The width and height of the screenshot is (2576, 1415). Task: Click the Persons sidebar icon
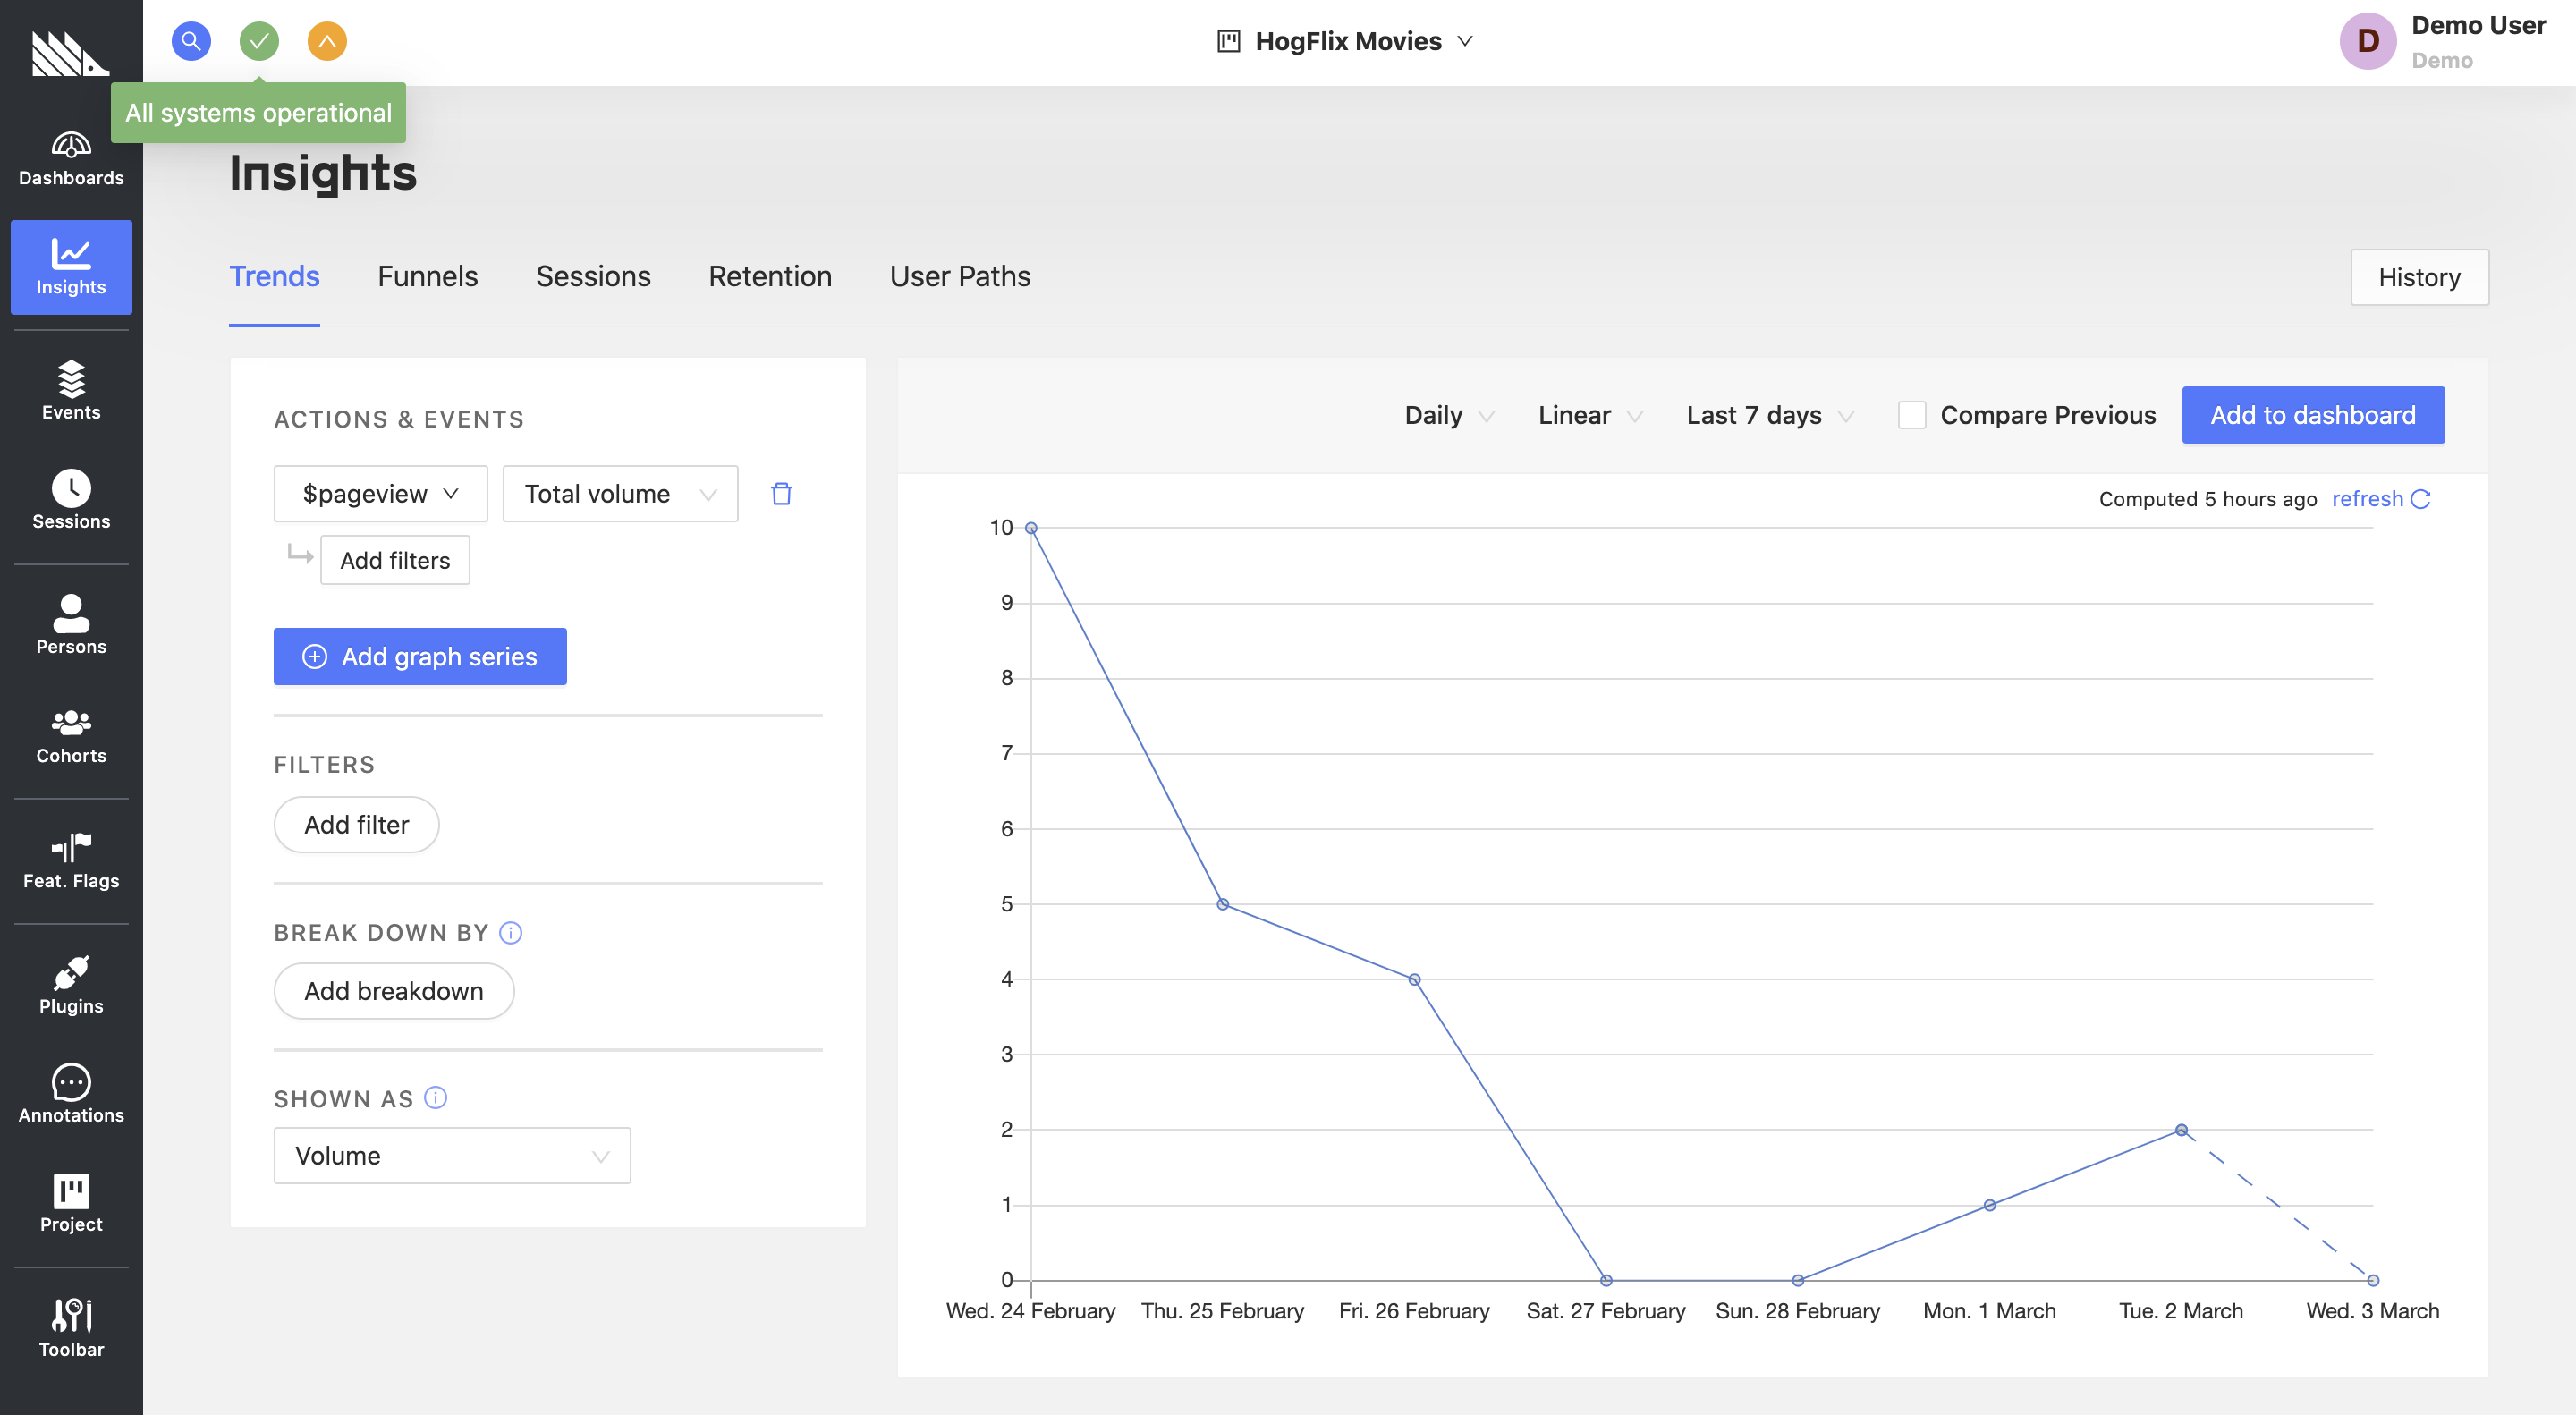coord(72,623)
